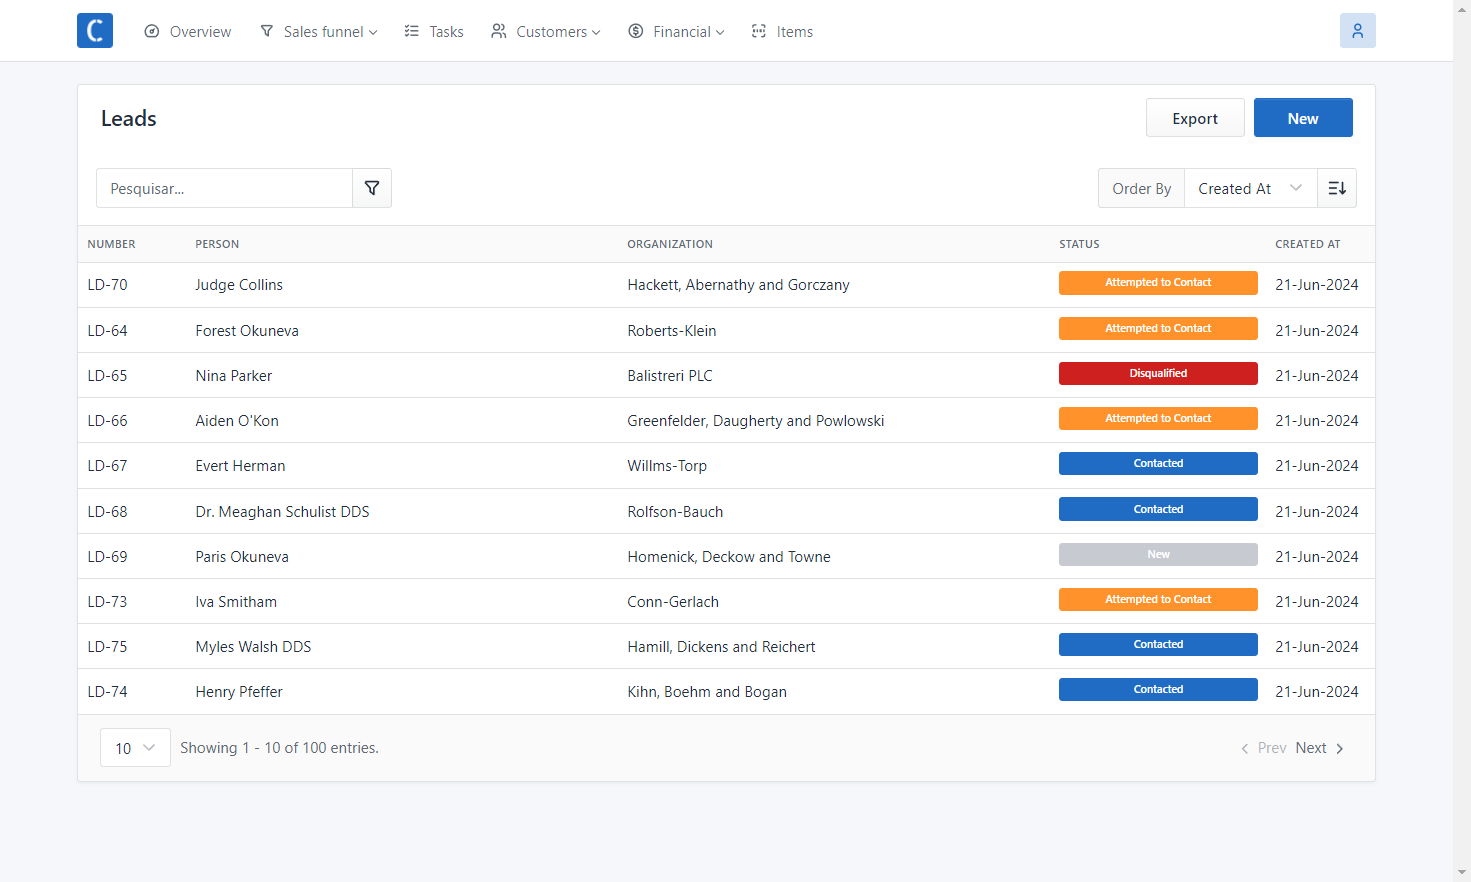Screen dimensions: 1471x882
Task: Toggle the sort direction icon
Action: tap(1337, 188)
